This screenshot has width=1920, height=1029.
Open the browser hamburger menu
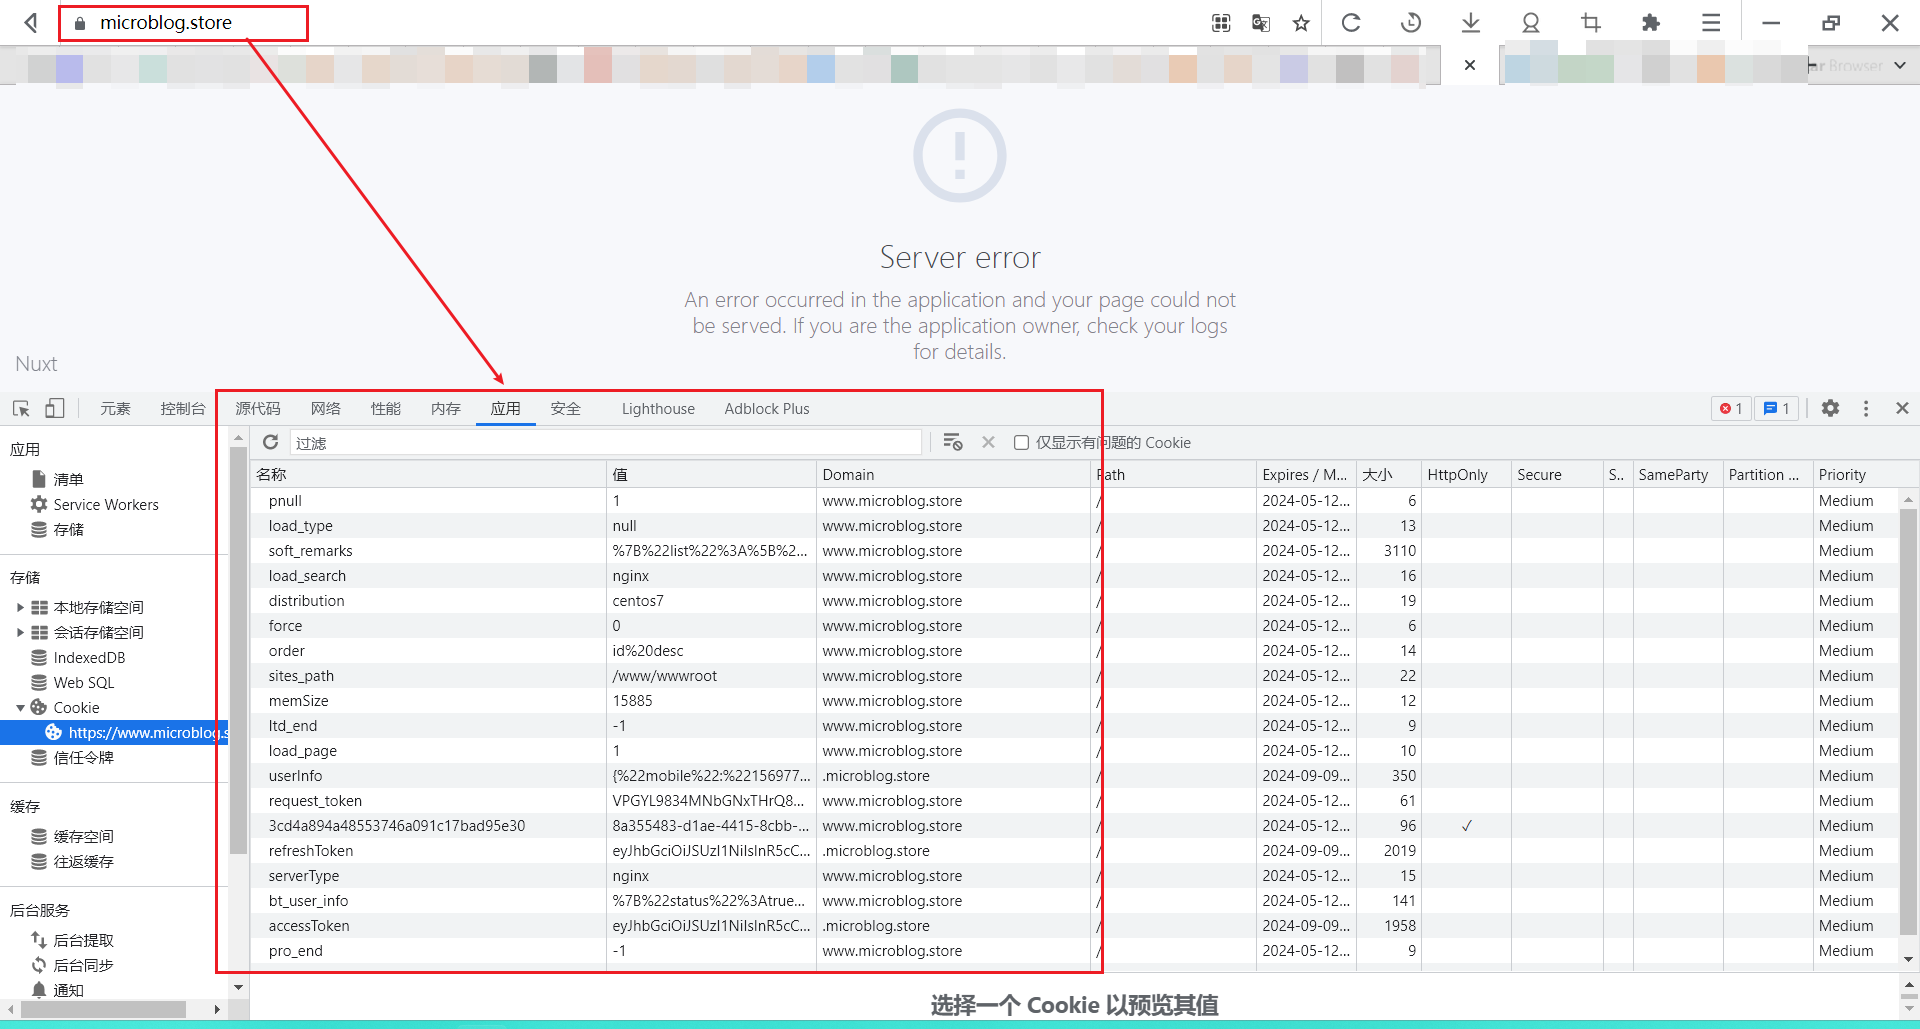point(1711,23)
